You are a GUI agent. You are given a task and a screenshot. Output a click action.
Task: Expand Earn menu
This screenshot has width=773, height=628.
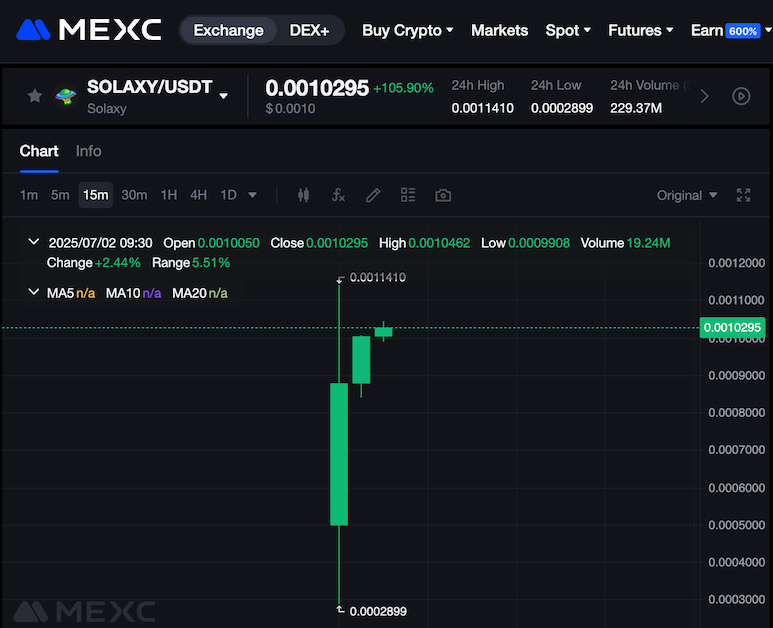731,30
